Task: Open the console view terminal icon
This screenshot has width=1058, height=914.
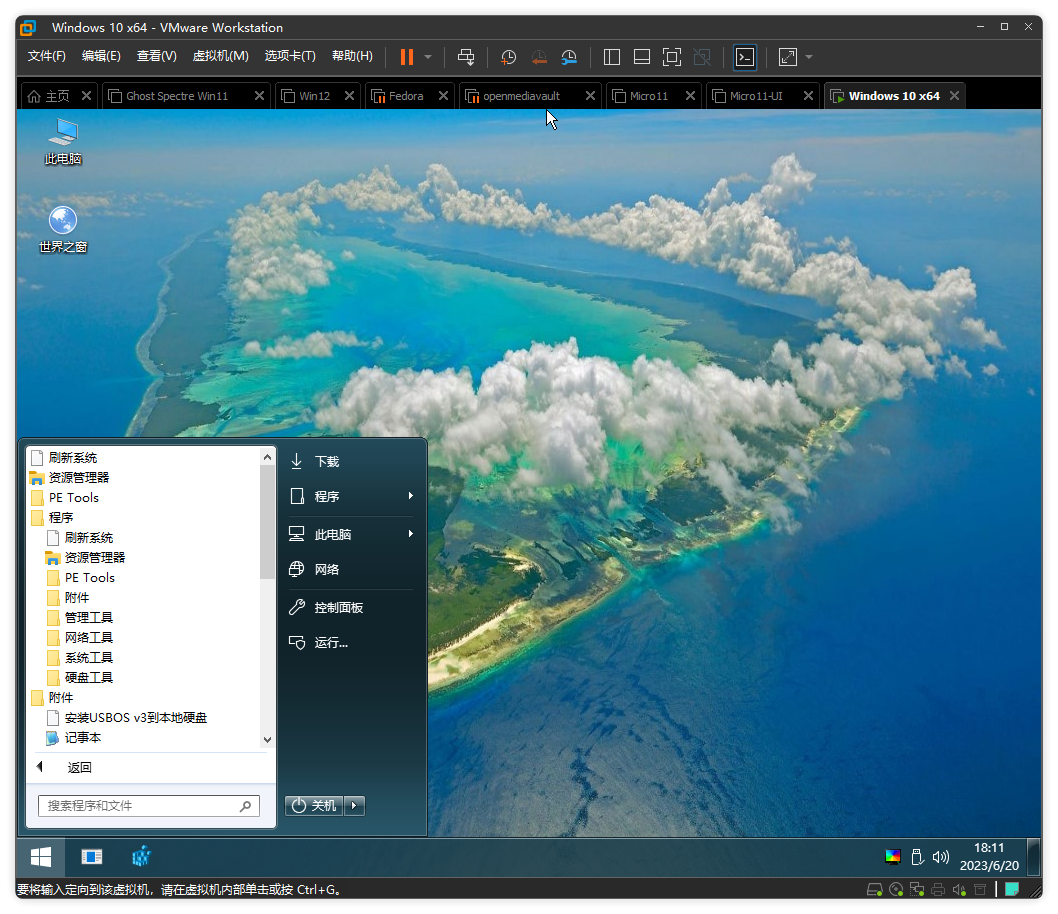Action: pos(745,57)
